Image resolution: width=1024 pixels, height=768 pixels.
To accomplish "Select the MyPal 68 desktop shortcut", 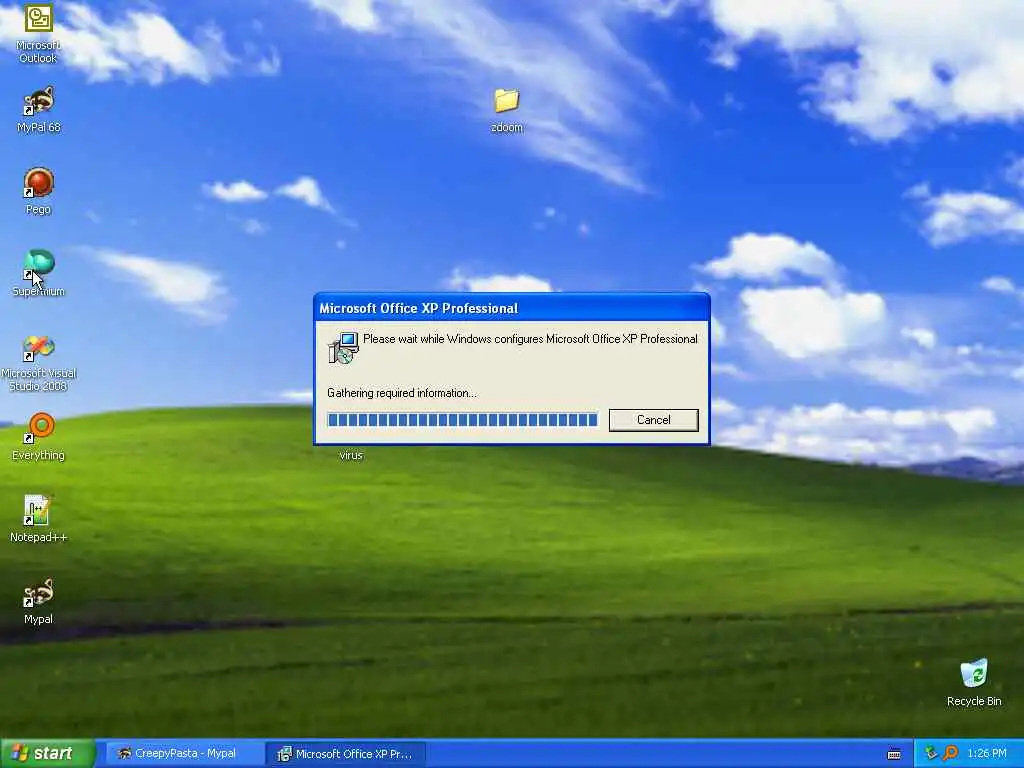I will [38, 109].
